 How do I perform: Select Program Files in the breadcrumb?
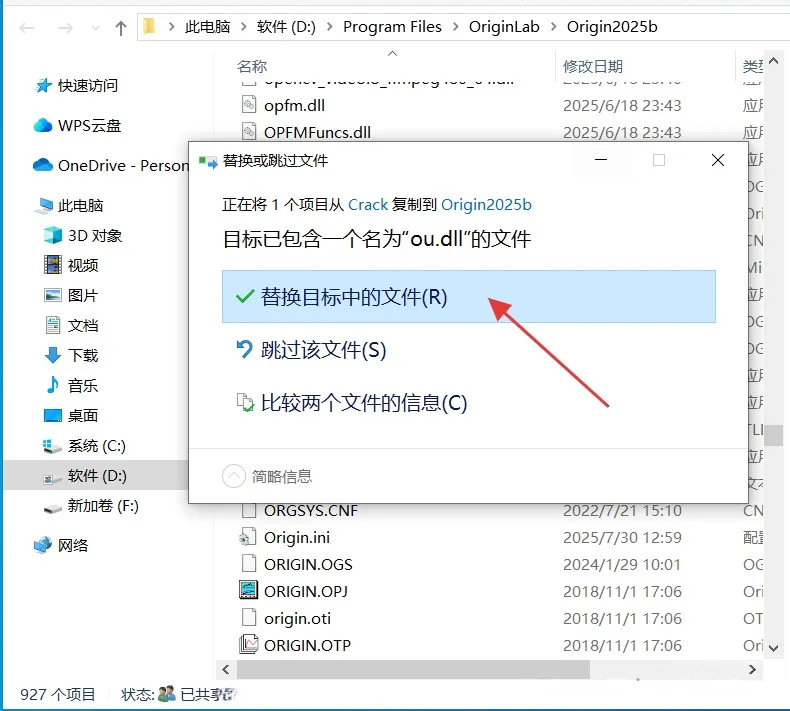tap(392, 27)
